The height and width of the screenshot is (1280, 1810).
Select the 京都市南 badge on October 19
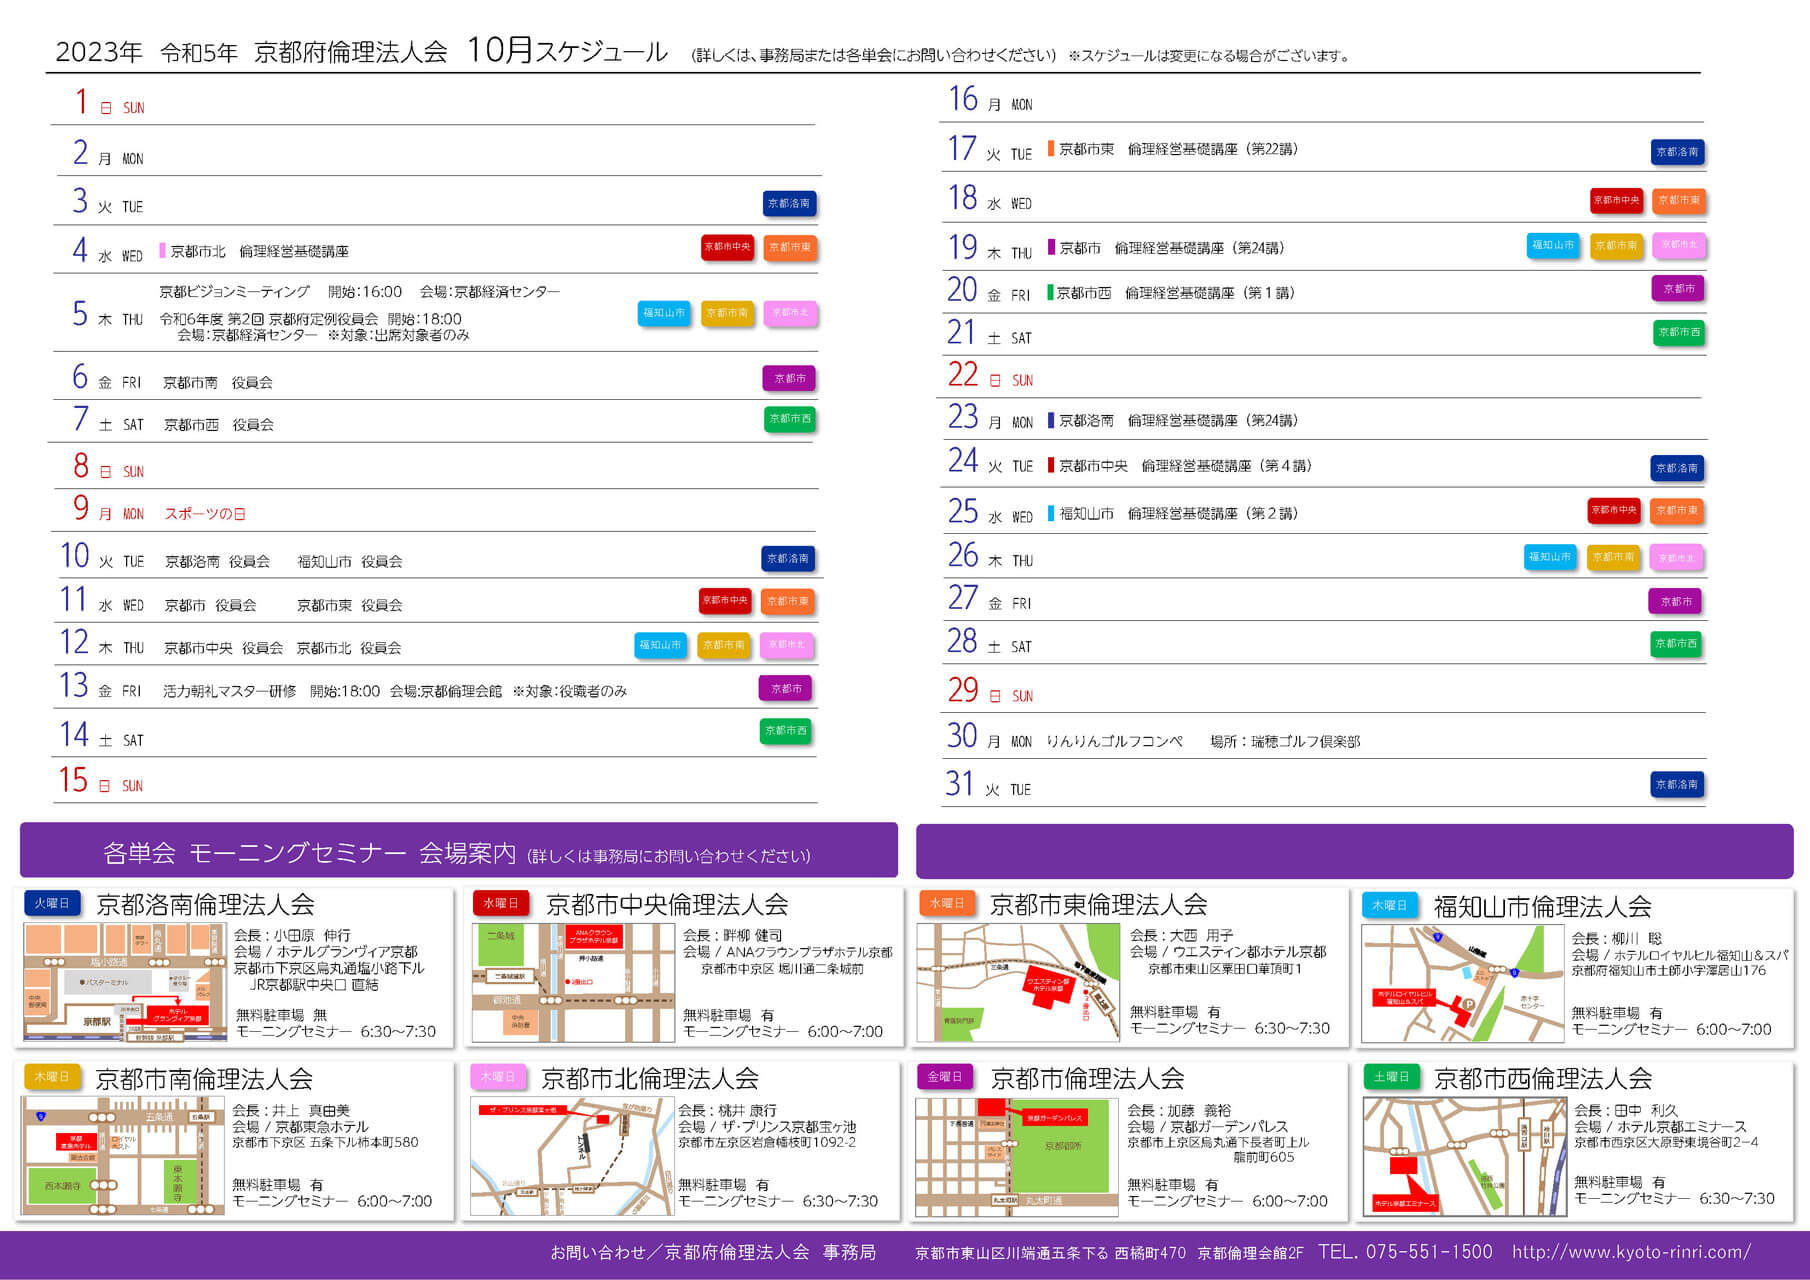(x=1616, y=245)
